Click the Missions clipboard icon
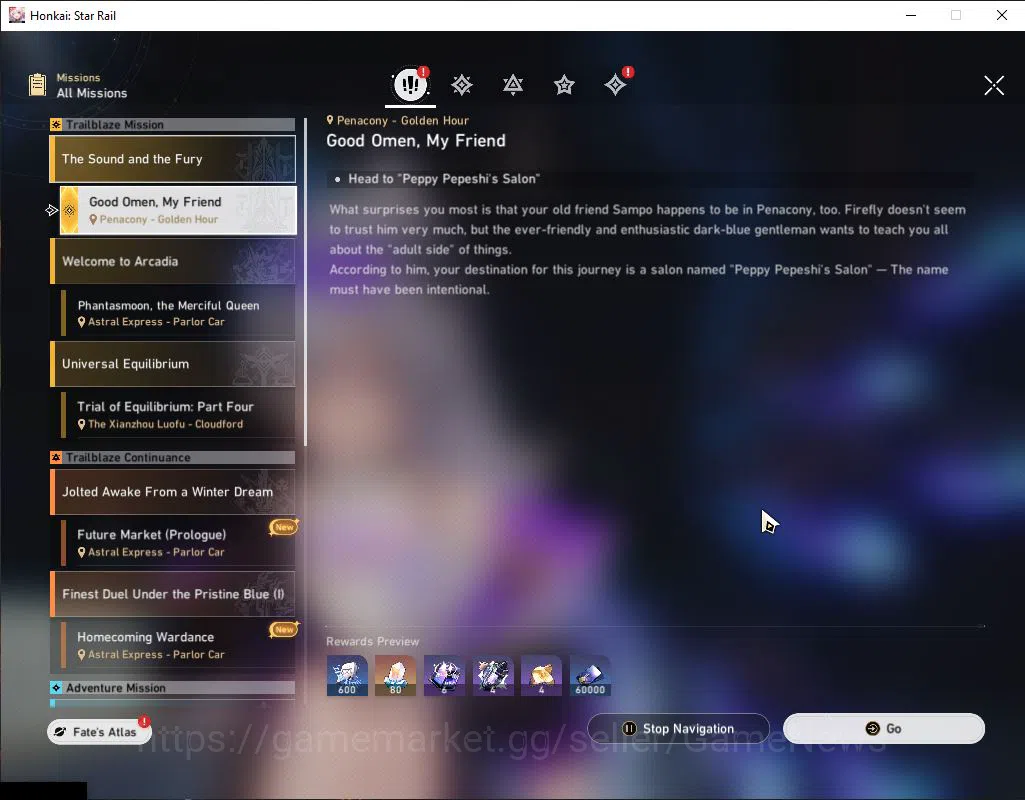1025x800 pixels. 37,85
